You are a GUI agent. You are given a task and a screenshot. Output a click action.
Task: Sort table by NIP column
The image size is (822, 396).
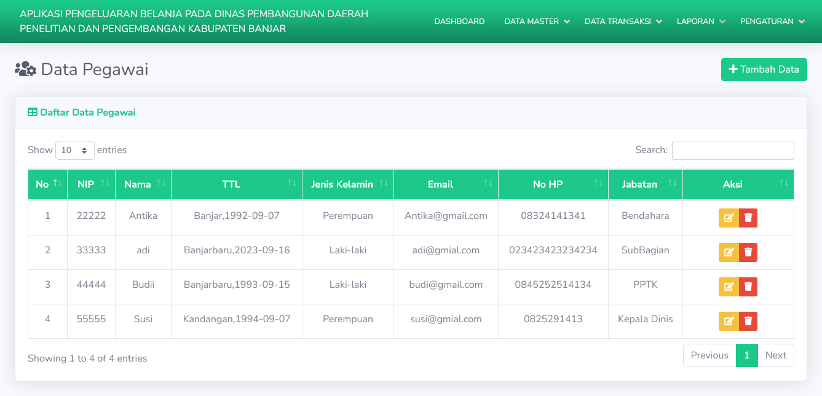(92, 184)
